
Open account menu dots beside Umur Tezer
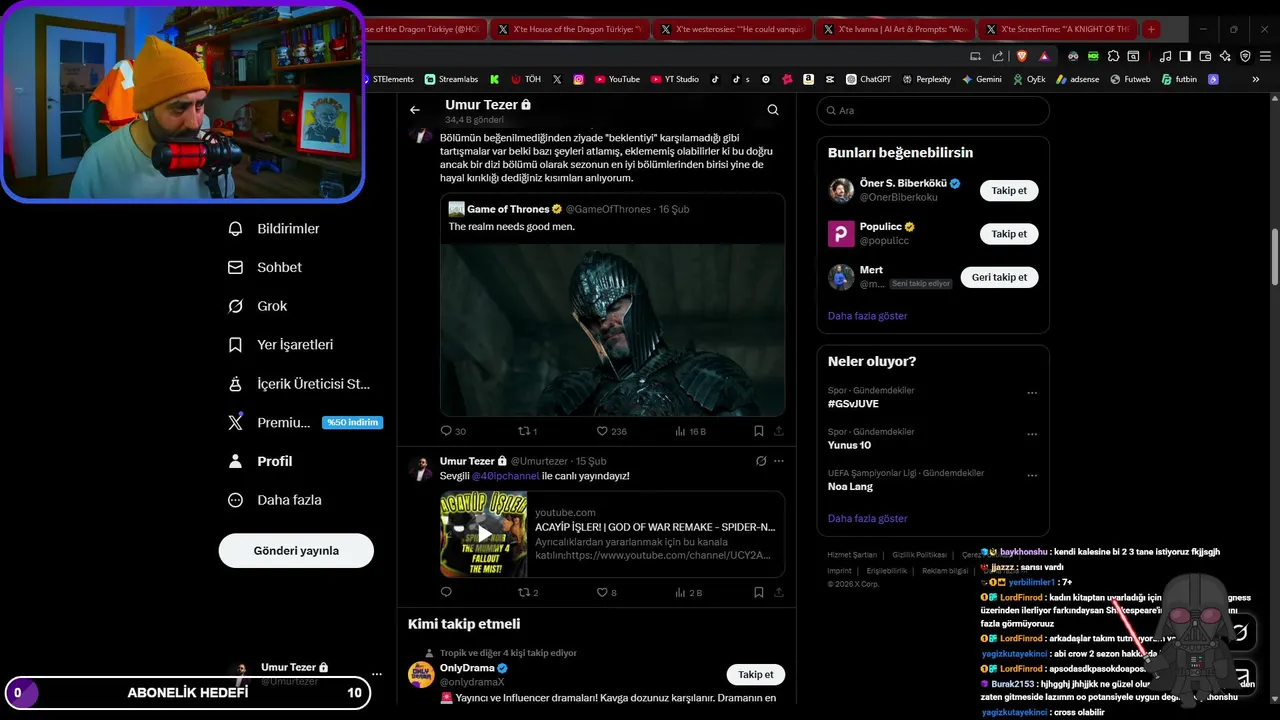click(377, 674)
